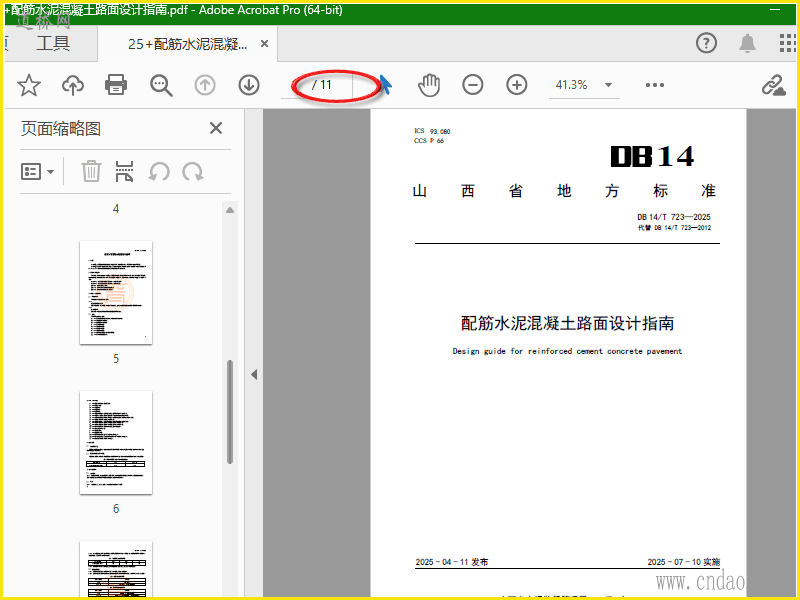Image resolution: width=800 pixels, height=600 pixels.
Task: Upload file to cloud storage icon
Action: pos(73,85)
